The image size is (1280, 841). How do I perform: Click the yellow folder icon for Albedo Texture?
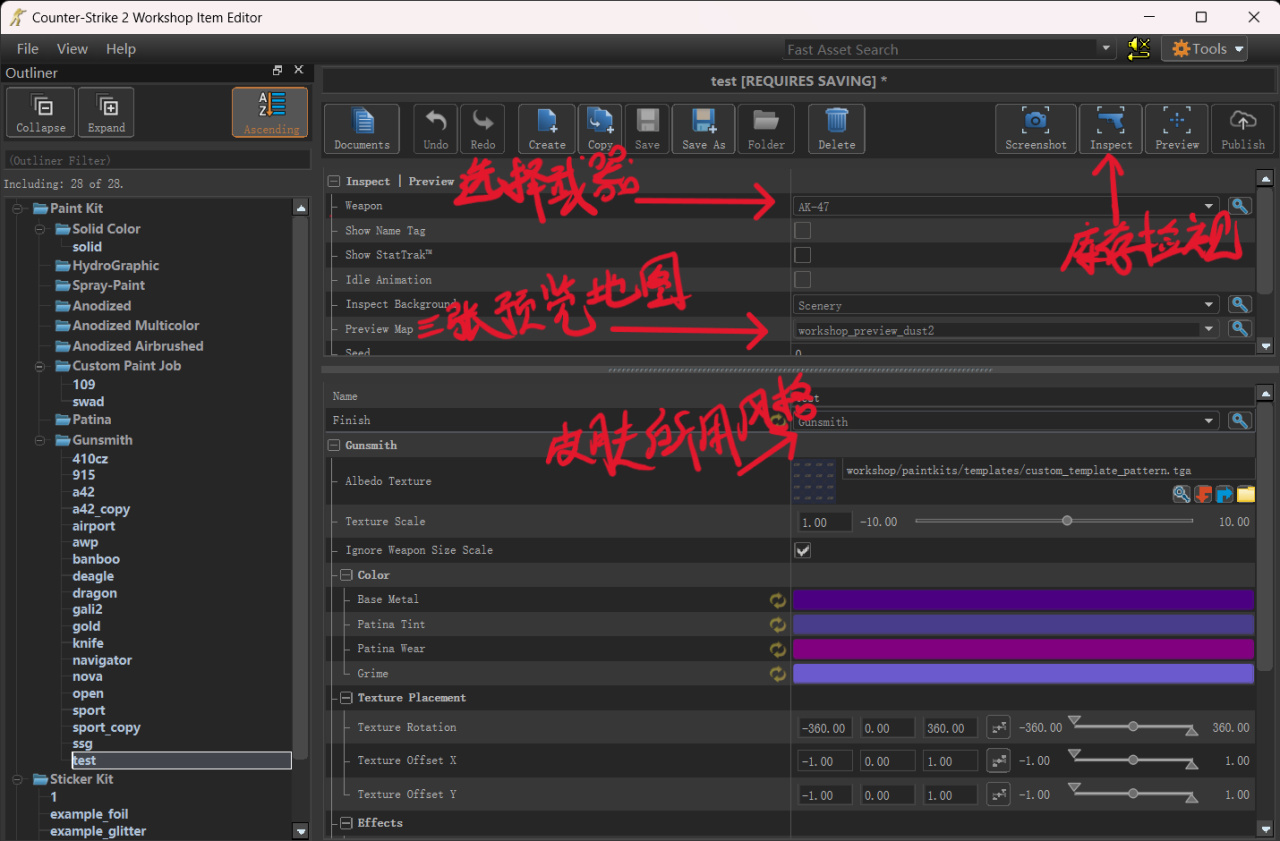pos(1245,494)
